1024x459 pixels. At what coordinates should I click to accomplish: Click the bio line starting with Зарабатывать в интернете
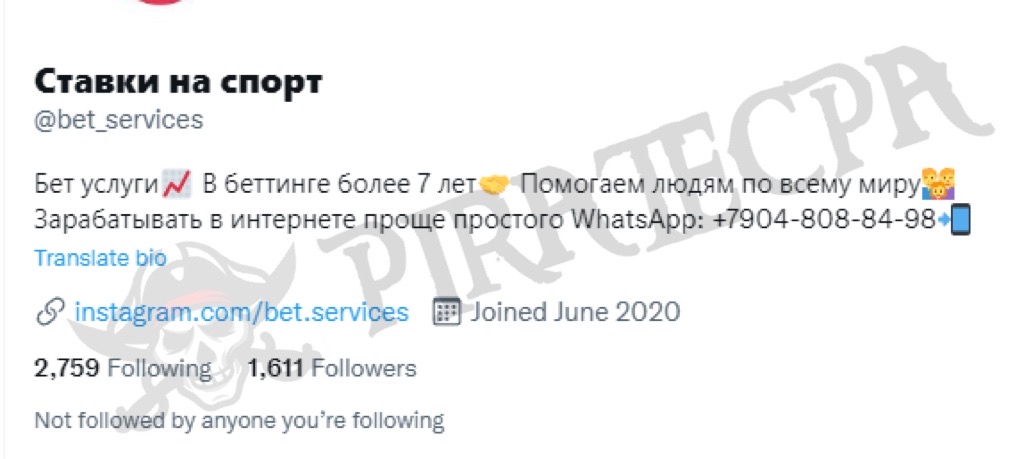point(503,221)
